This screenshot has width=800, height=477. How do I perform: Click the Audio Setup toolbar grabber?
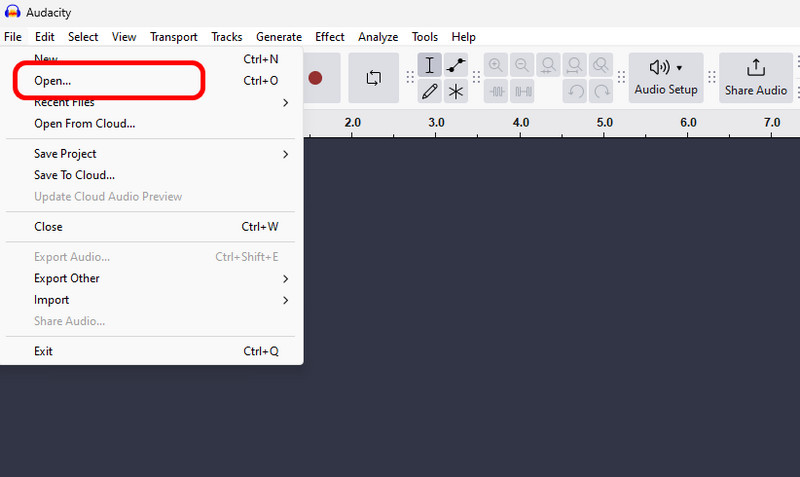coord(621,78)
